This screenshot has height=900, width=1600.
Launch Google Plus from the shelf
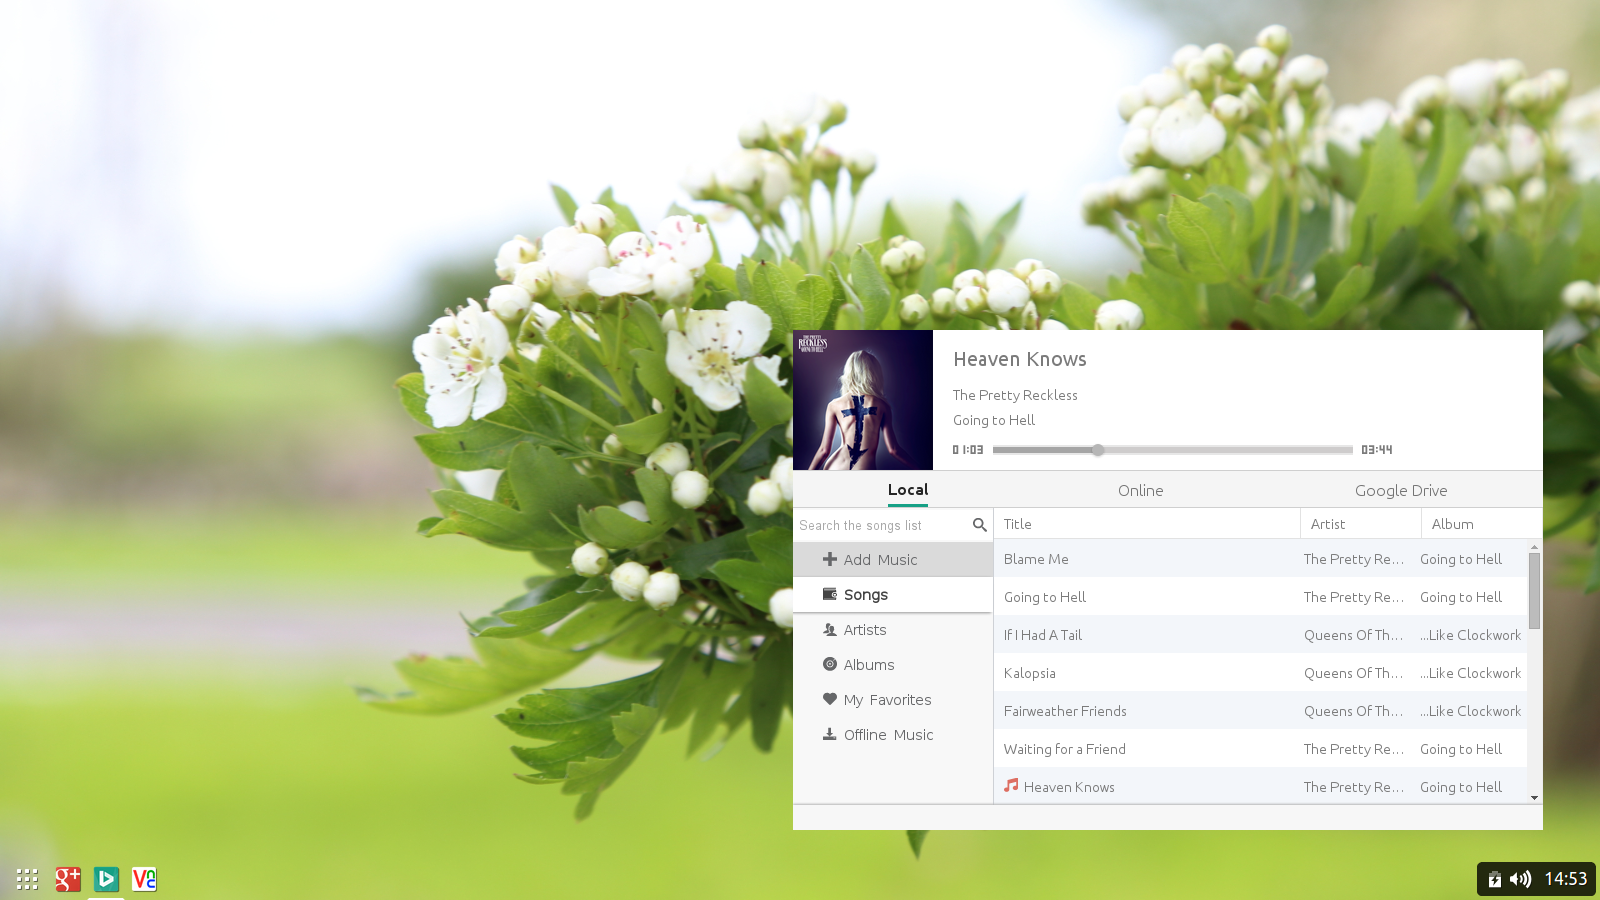(67, 879)
